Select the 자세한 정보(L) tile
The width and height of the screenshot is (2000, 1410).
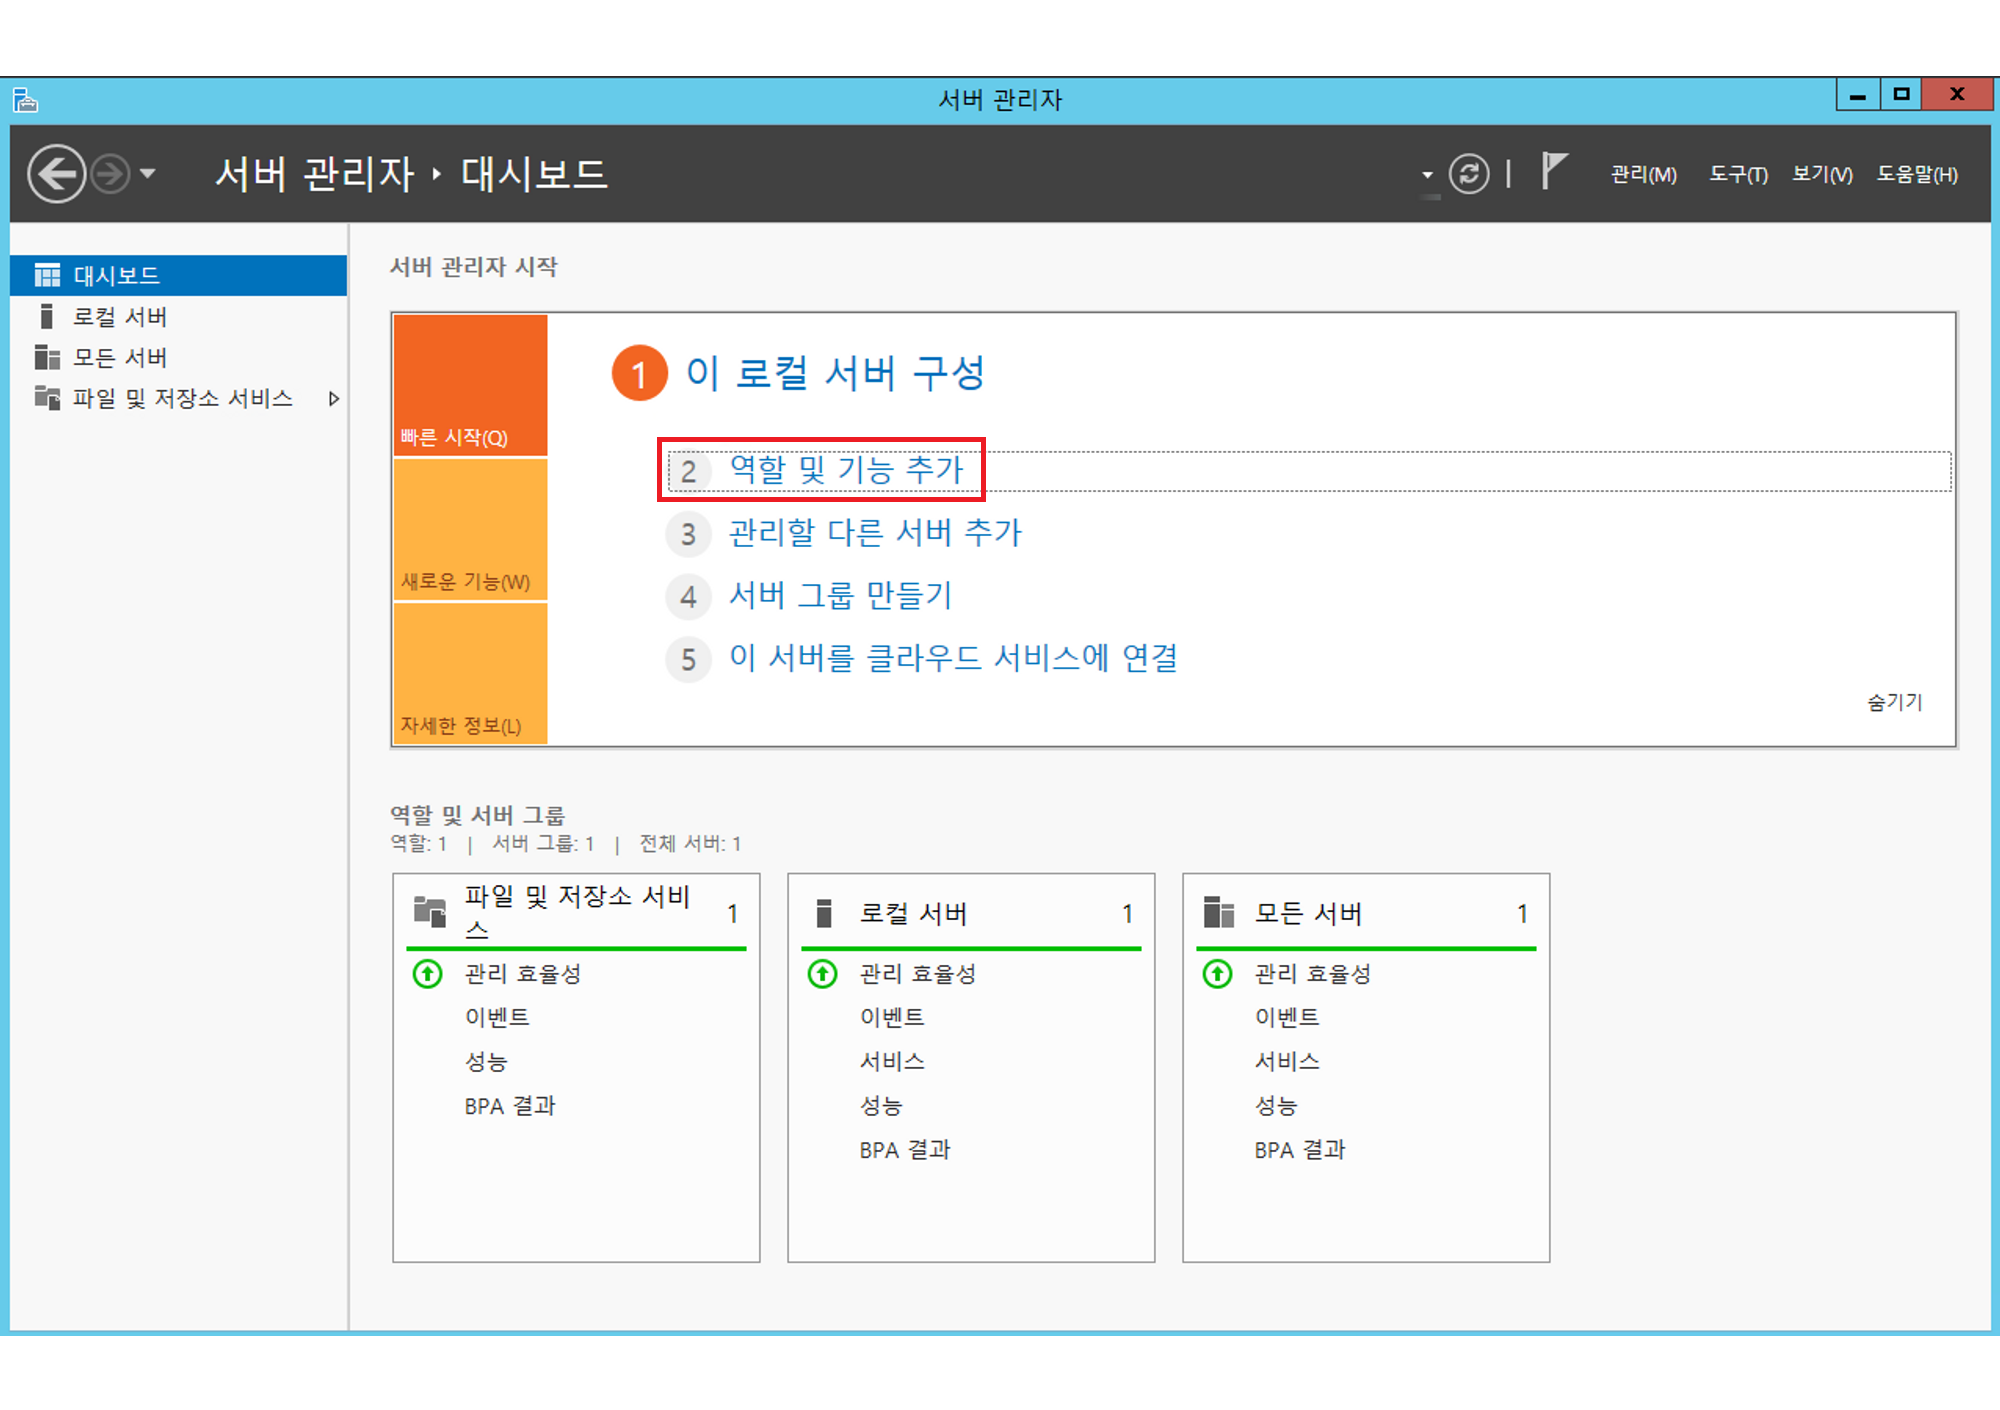(x=470, y=674)
